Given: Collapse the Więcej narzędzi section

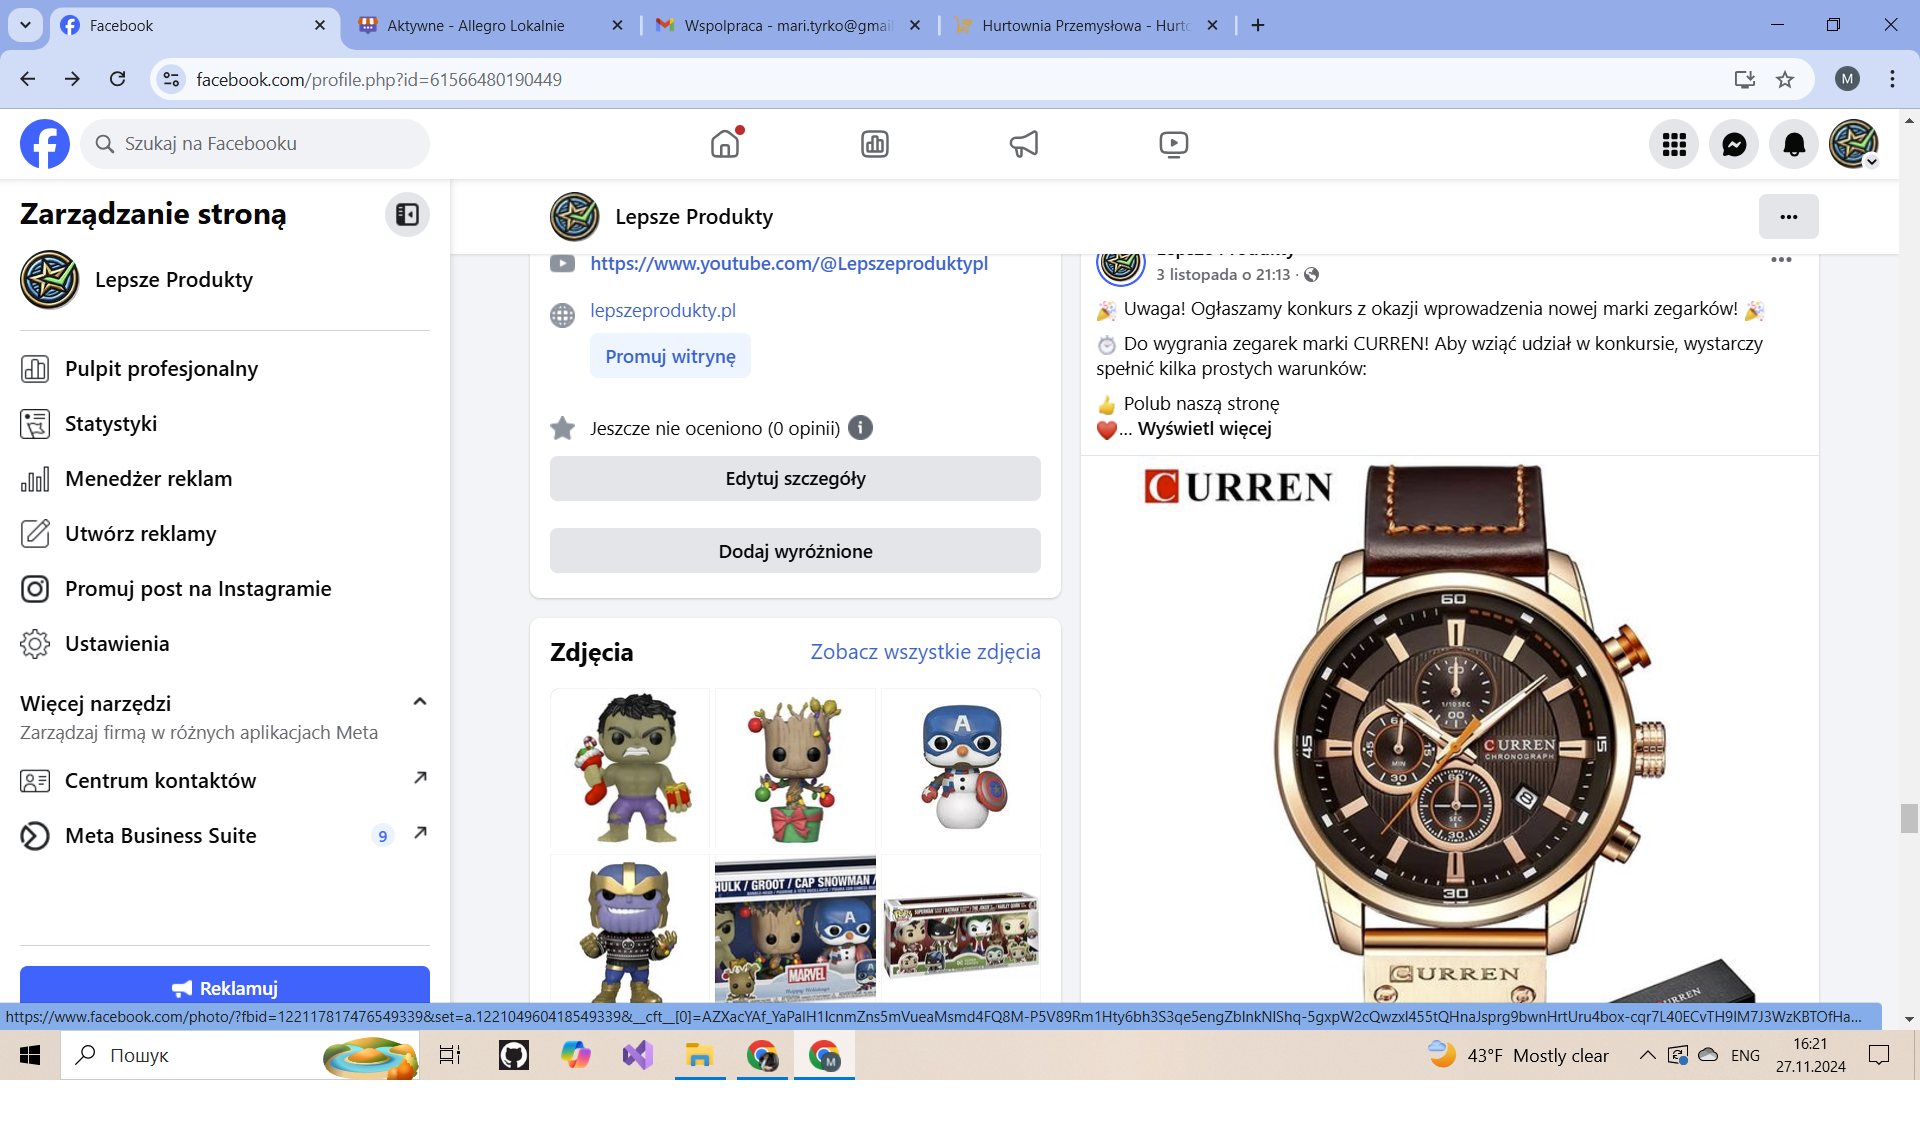Looking at the screenshot, I should 420,702.
